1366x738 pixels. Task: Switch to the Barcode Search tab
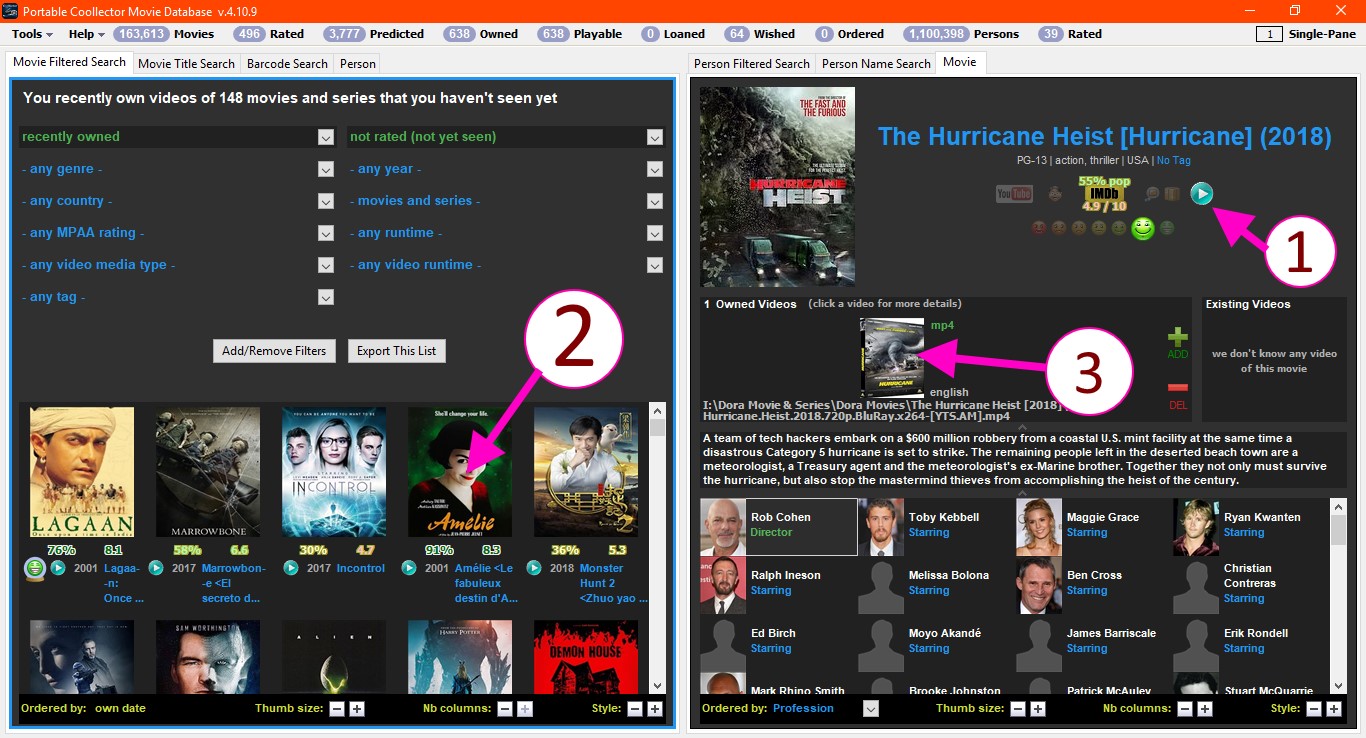coord(287,63)
